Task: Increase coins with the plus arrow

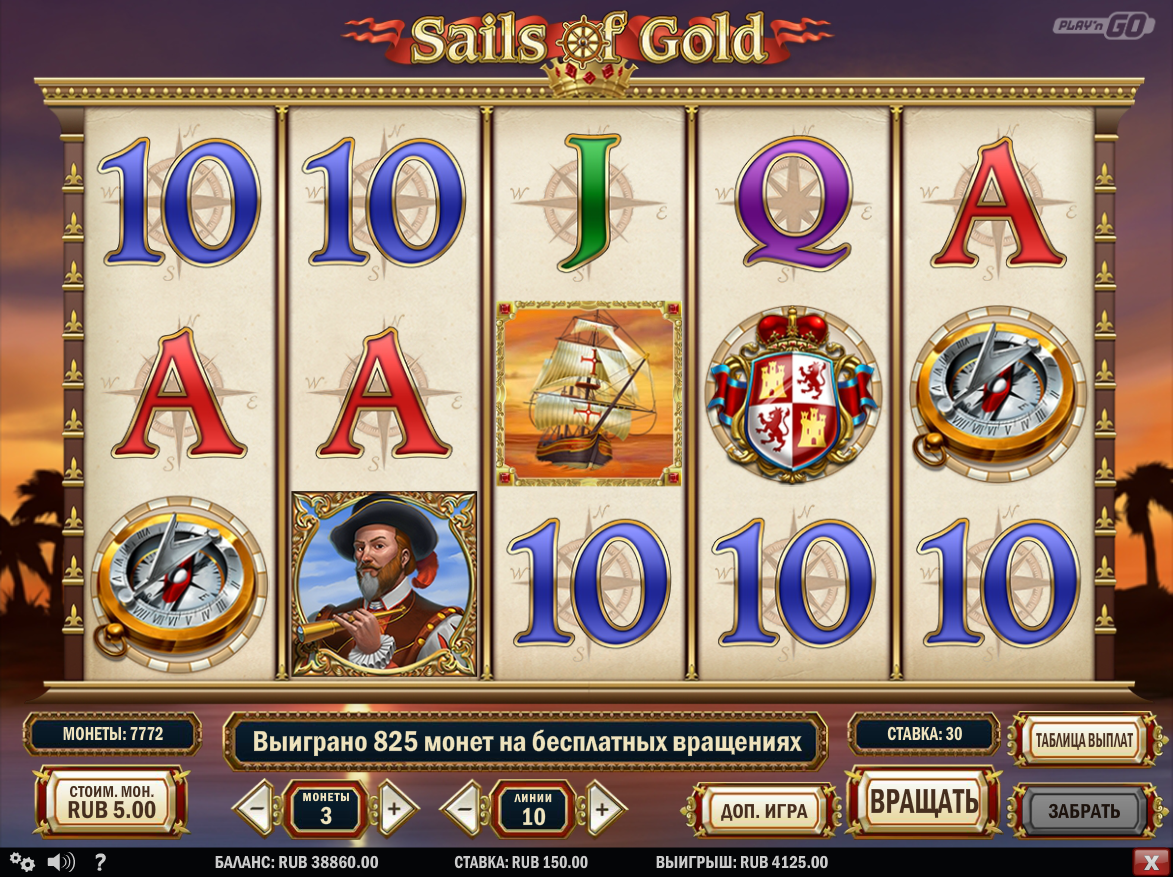Action: (394, 809)
